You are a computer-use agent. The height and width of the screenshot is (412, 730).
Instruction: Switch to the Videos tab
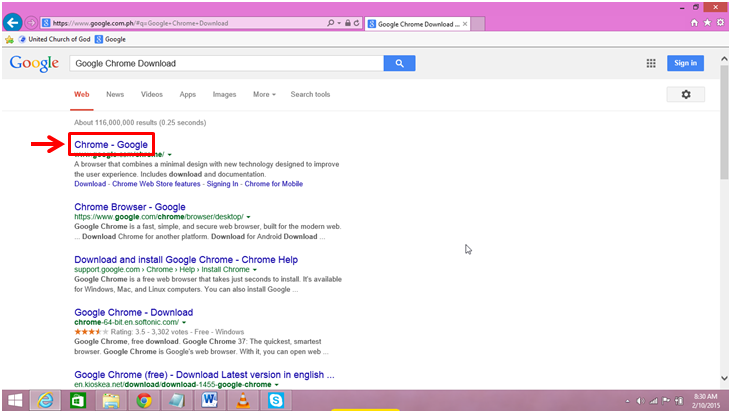click(x=152, y=95)
